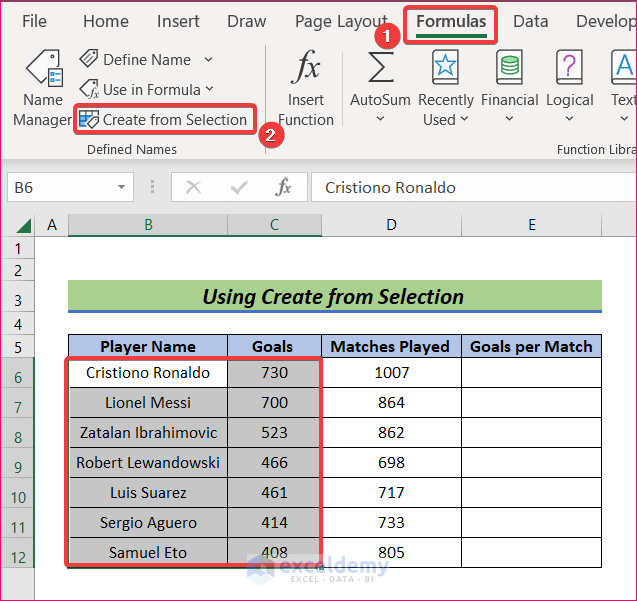Expand Recently Used dropdown arrow
Screen dimensions: 637x601
point(464,119)
